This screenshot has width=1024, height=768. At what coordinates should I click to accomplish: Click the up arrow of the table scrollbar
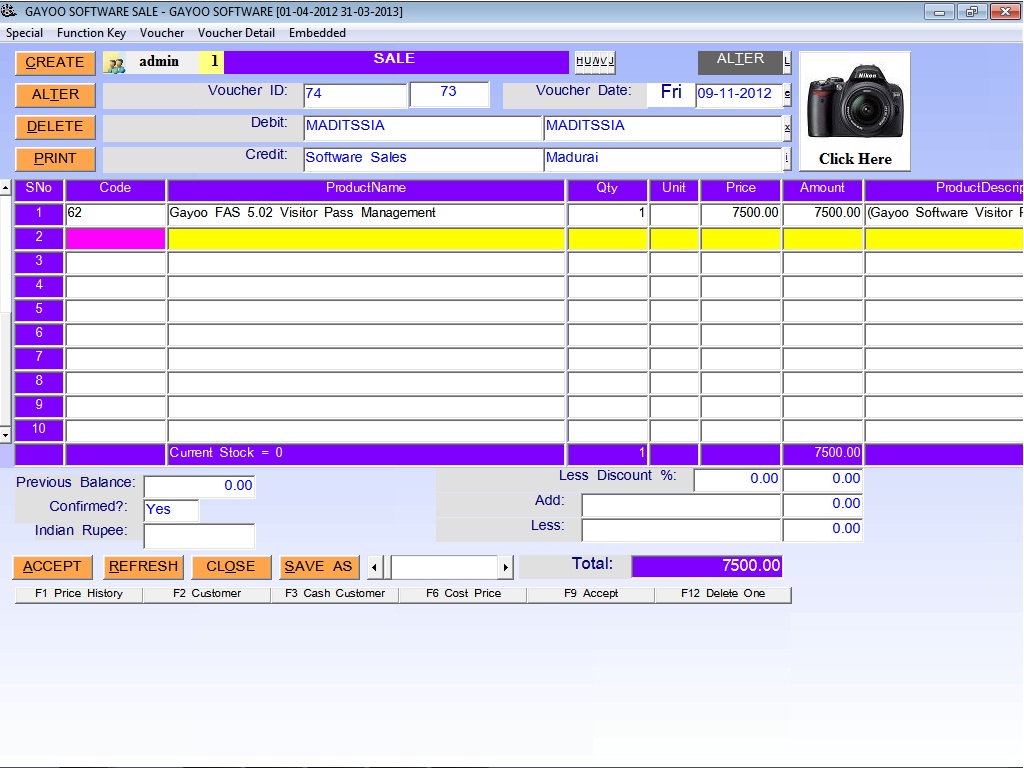pyautogui.click(x=5, y=188)
